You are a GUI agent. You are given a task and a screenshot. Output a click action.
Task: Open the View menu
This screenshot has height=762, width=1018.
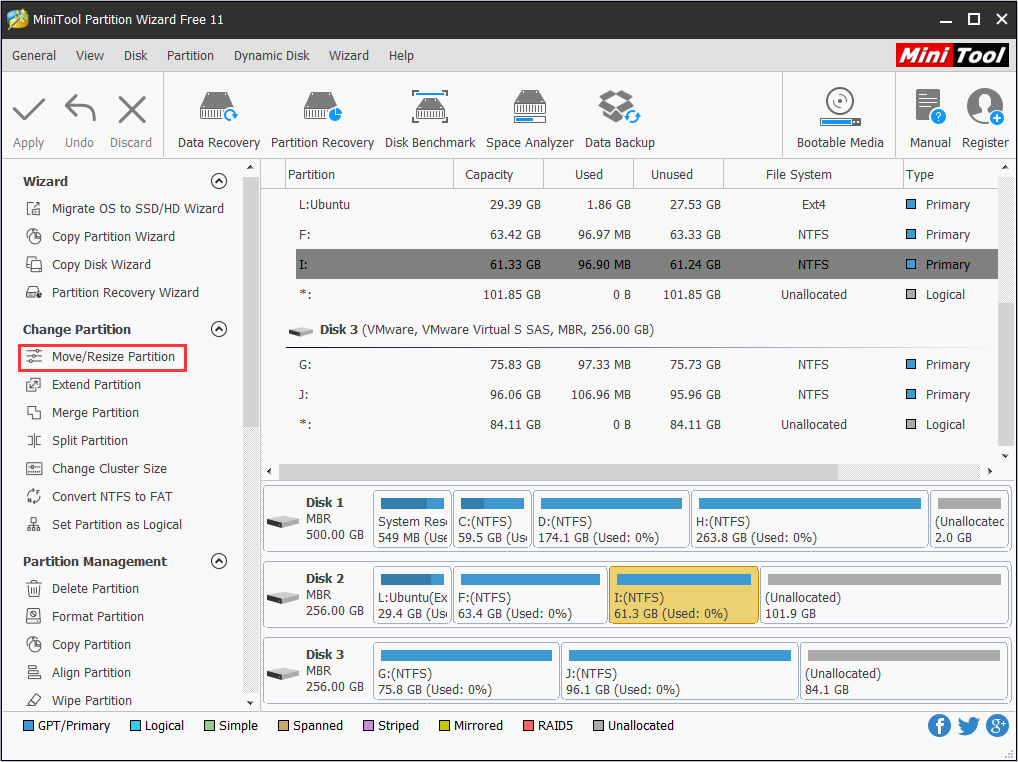tap(90, 56)
